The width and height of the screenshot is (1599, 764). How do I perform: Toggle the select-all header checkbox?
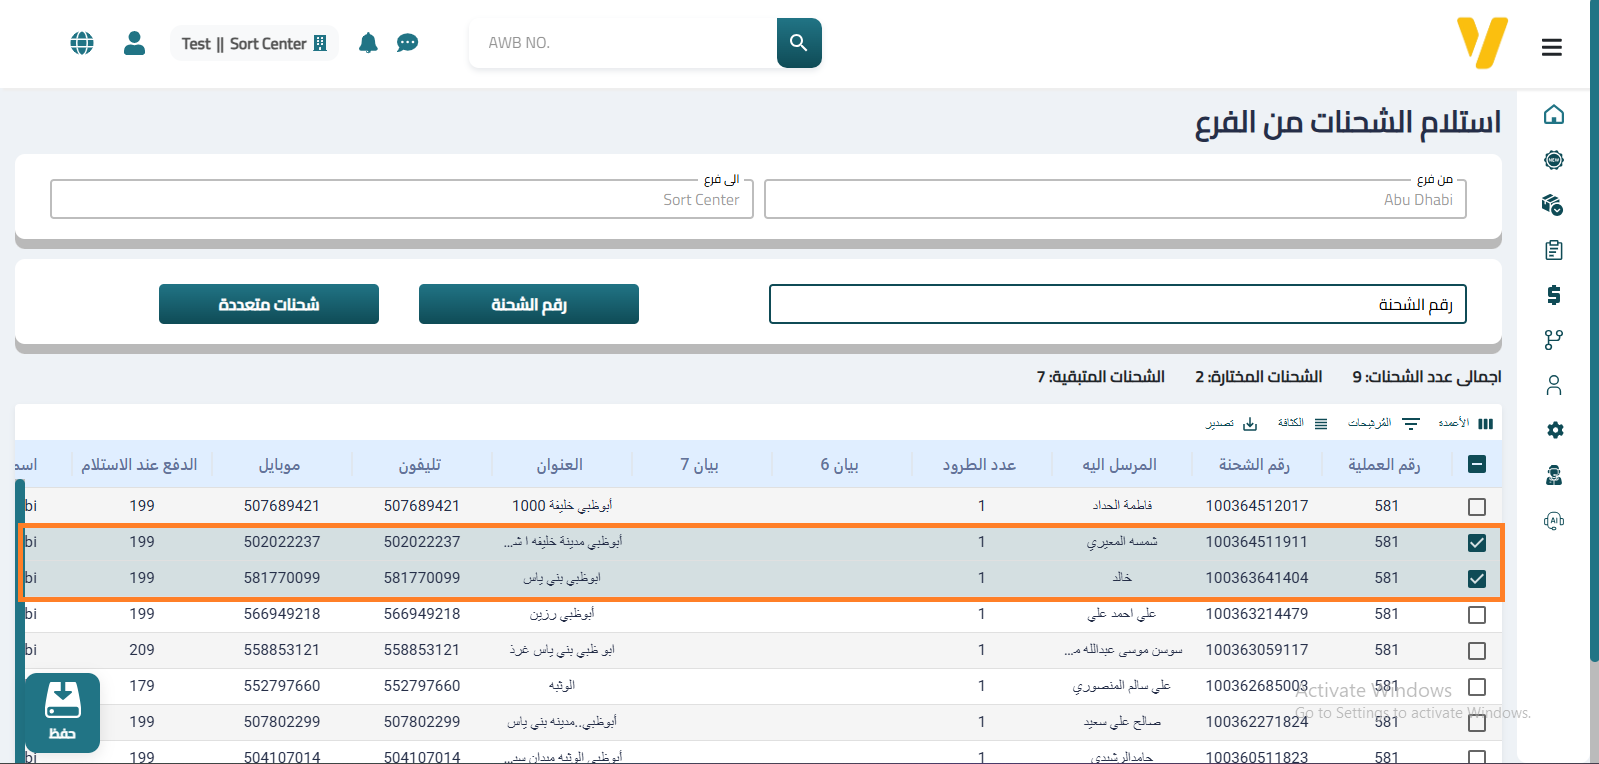coord(1477,464)
